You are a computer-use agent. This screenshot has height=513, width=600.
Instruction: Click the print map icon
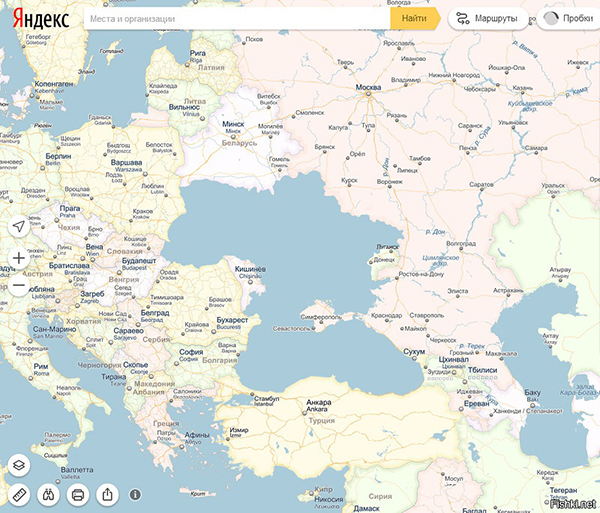coord(77,494)
